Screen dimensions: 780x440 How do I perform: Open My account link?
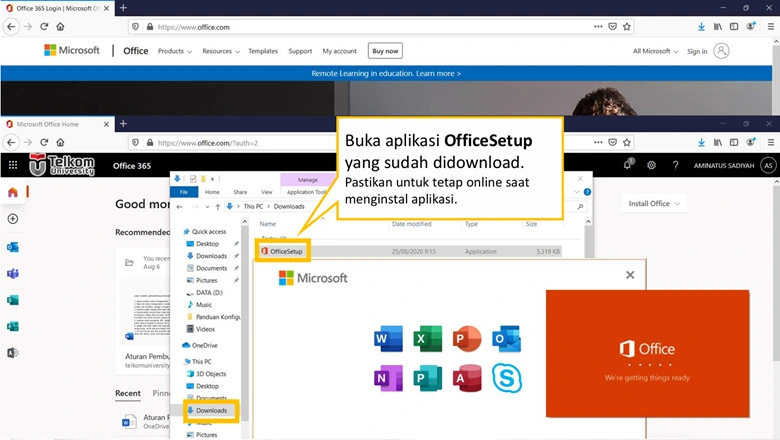coord(339,51)
